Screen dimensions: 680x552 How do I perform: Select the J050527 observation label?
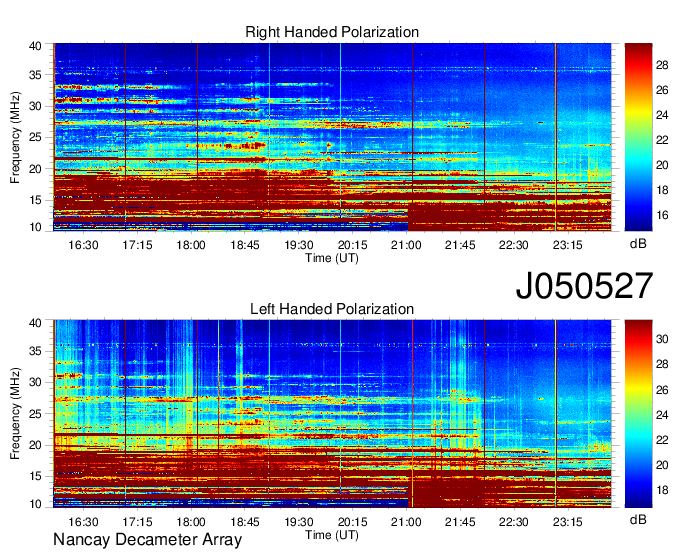[584, 286]
